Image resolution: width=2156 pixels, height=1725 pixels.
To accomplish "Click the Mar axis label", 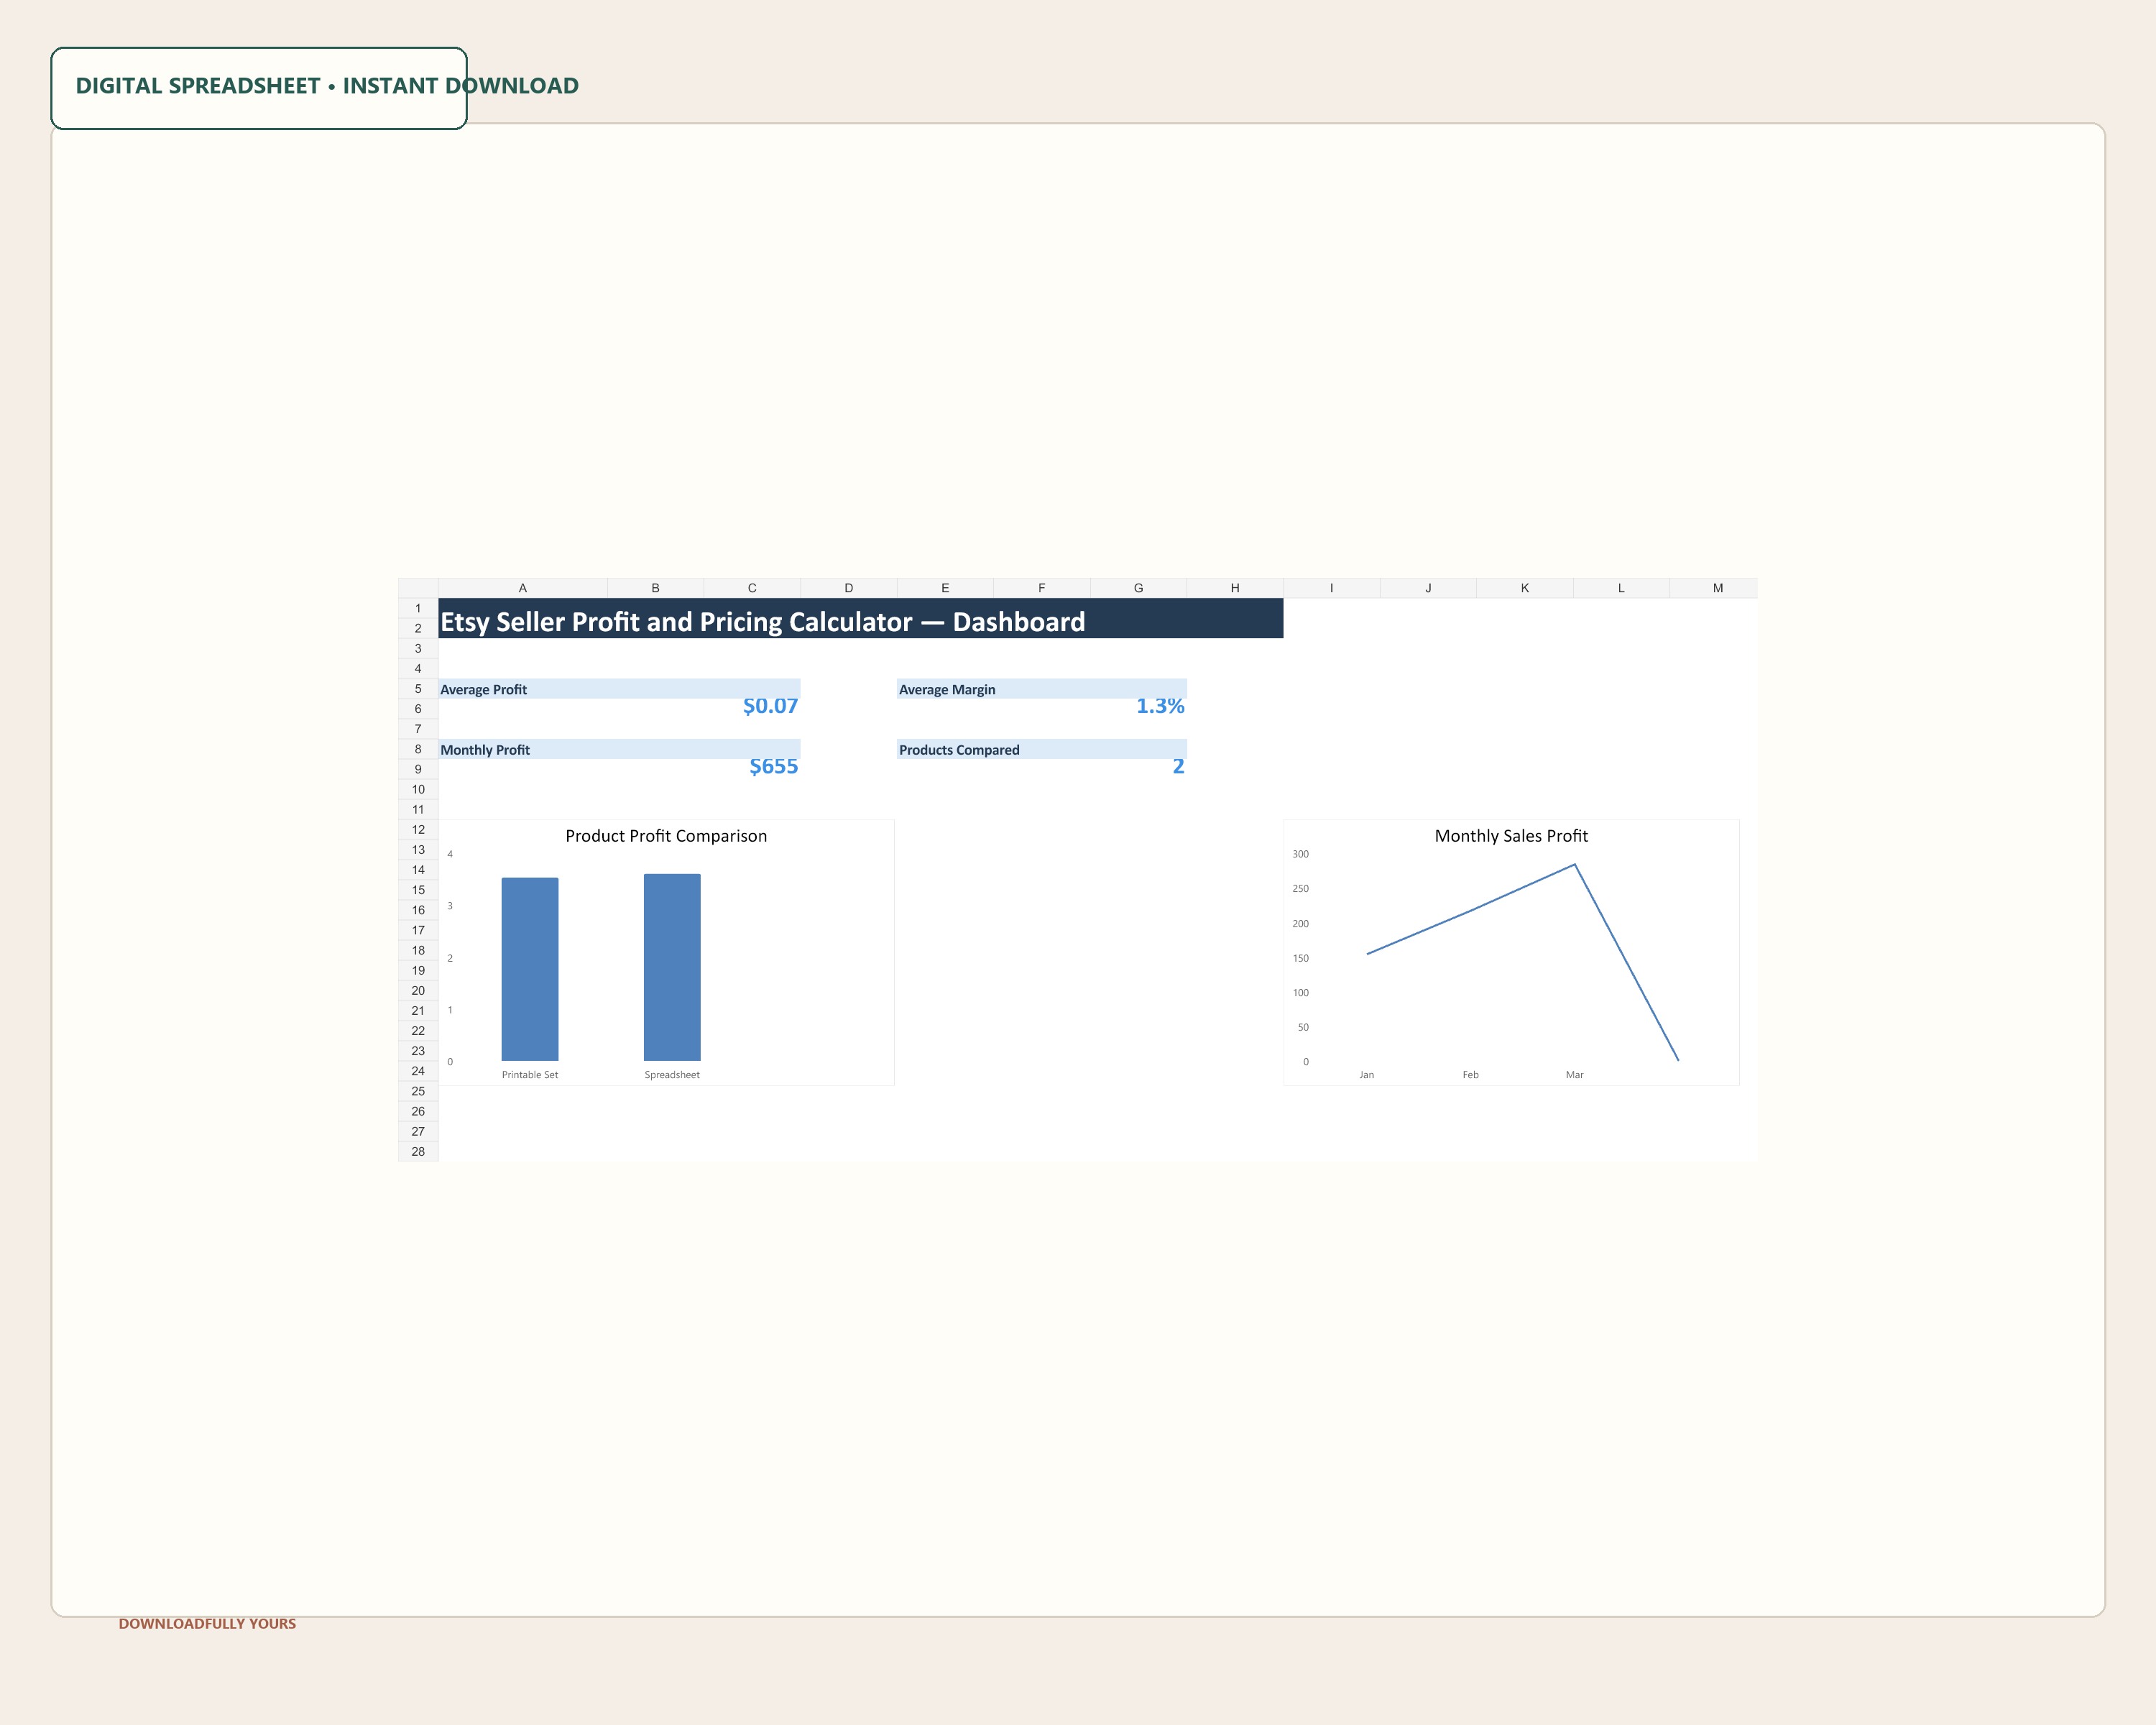I will [x=1574, y=1075].
